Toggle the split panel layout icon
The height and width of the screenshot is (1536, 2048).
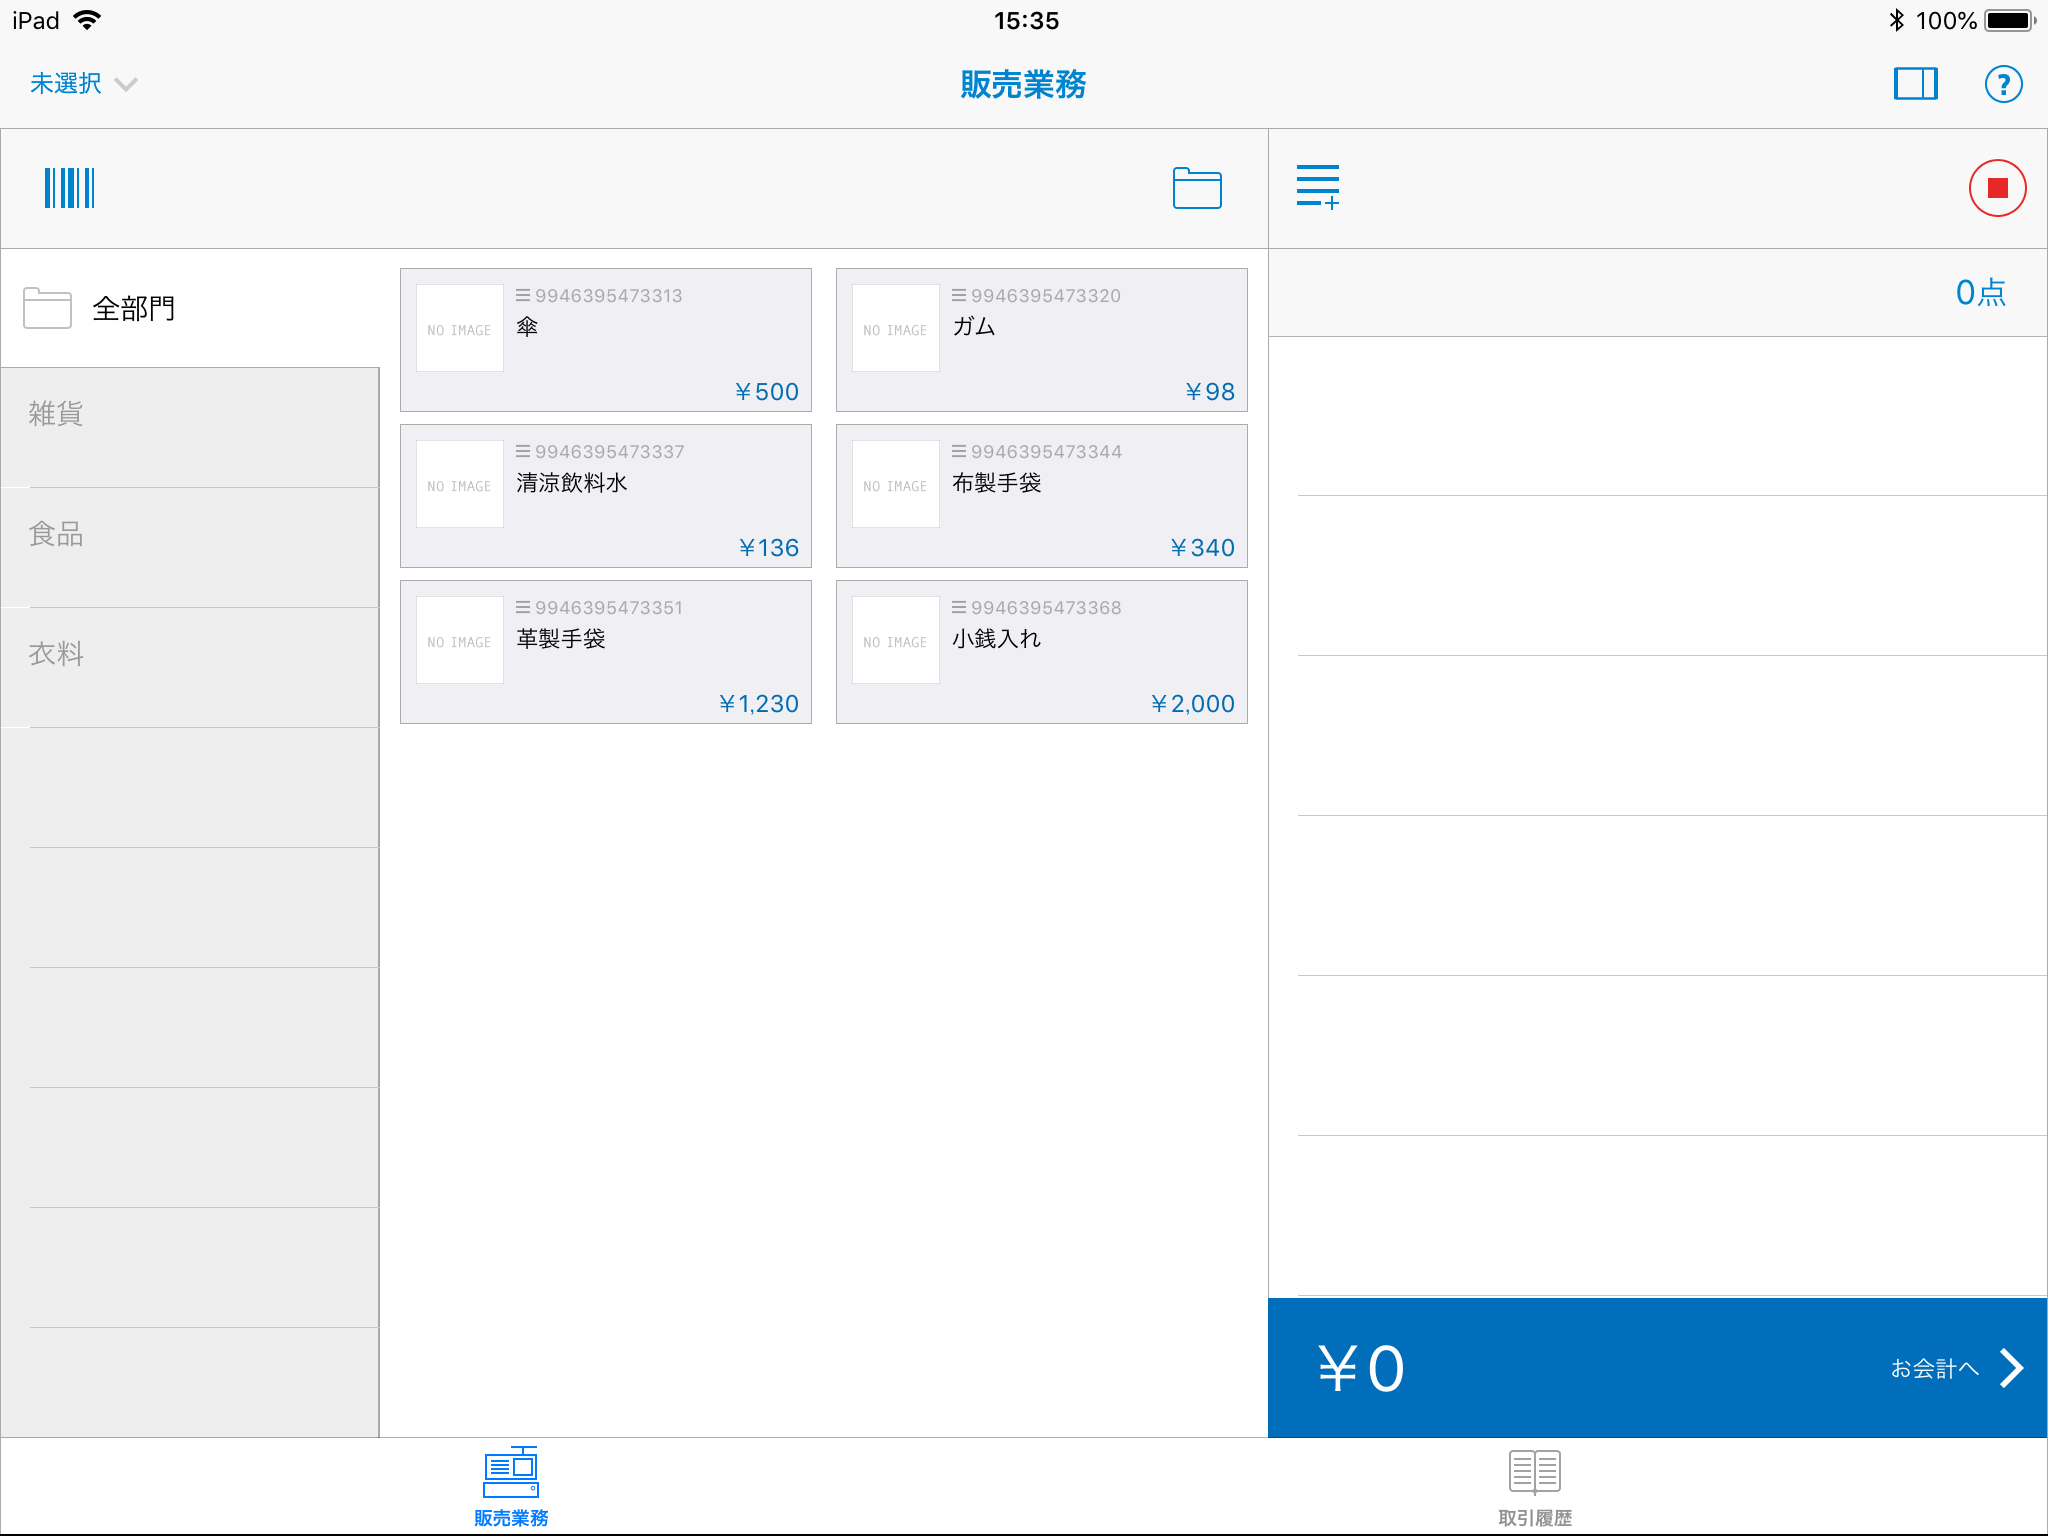[1915, 84]
